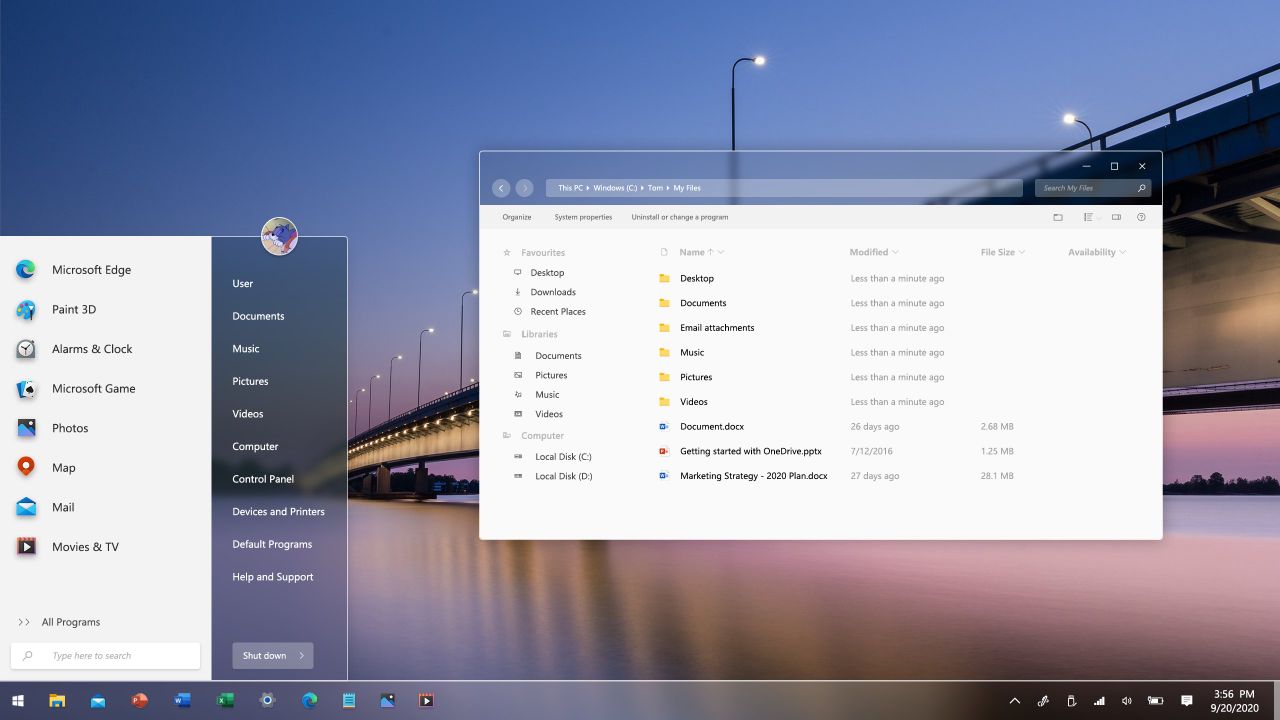1280x720 pixels.
Task: Select Computer in Start menu
Action: pyautogui.click(x=255, y=446)
